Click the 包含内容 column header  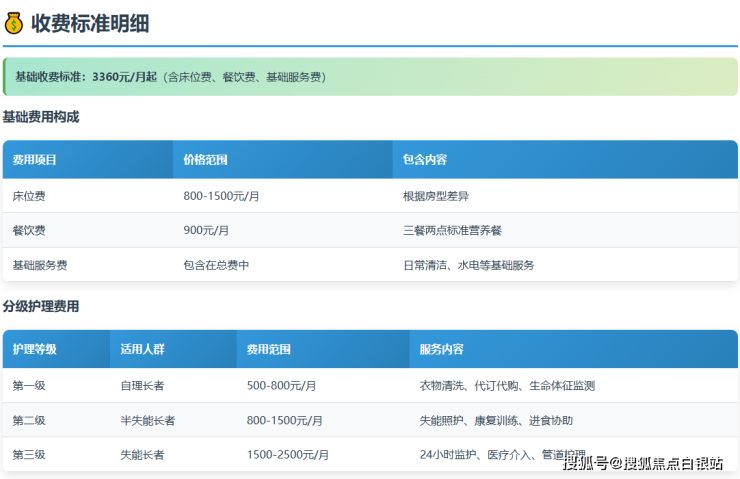point(425,160)
